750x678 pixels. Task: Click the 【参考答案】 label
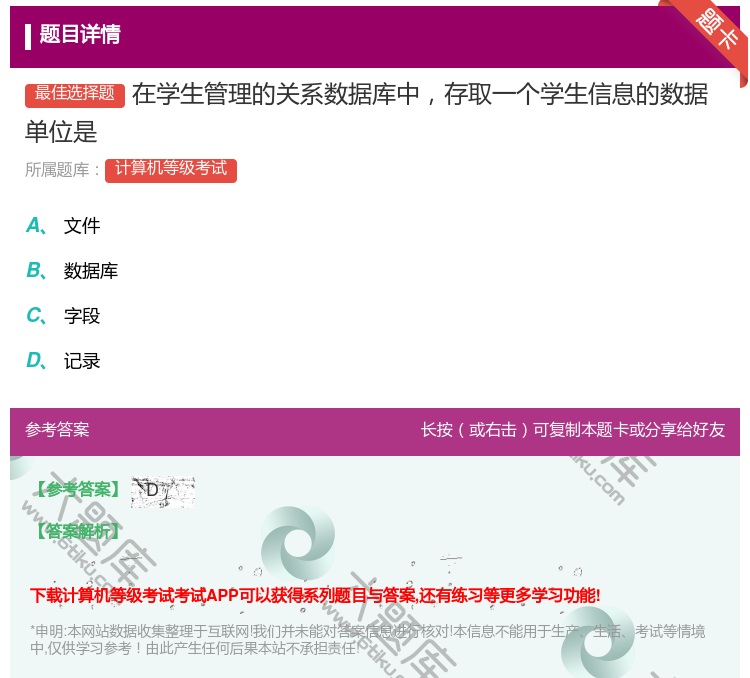pos(78,489)
